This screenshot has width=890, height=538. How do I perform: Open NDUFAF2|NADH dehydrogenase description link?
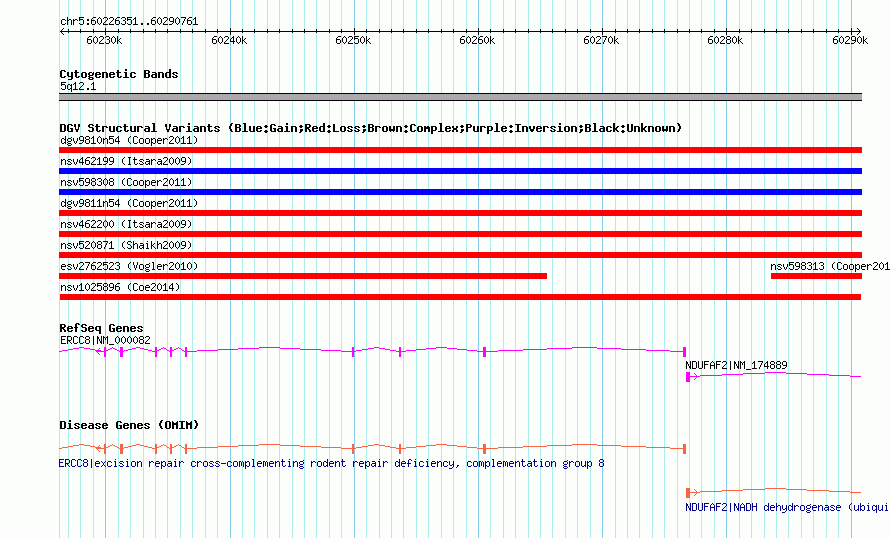click(x=787, y=507)
